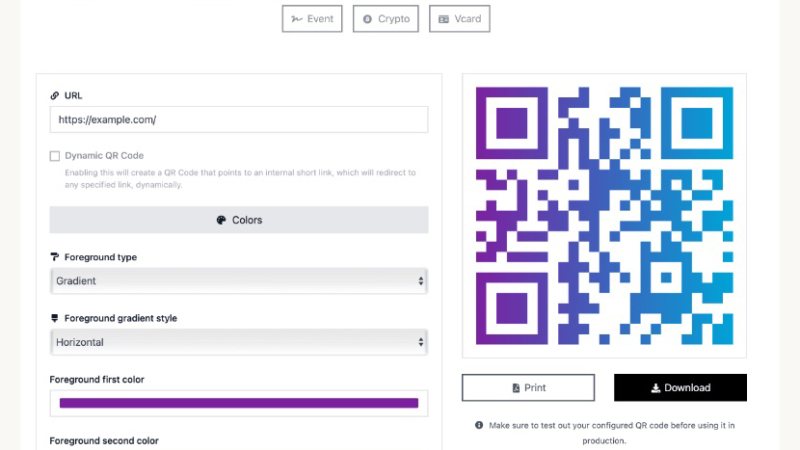The height and width of the screenshot is (450, 800).
Task: Click the Print button
Action: [528, 388]
